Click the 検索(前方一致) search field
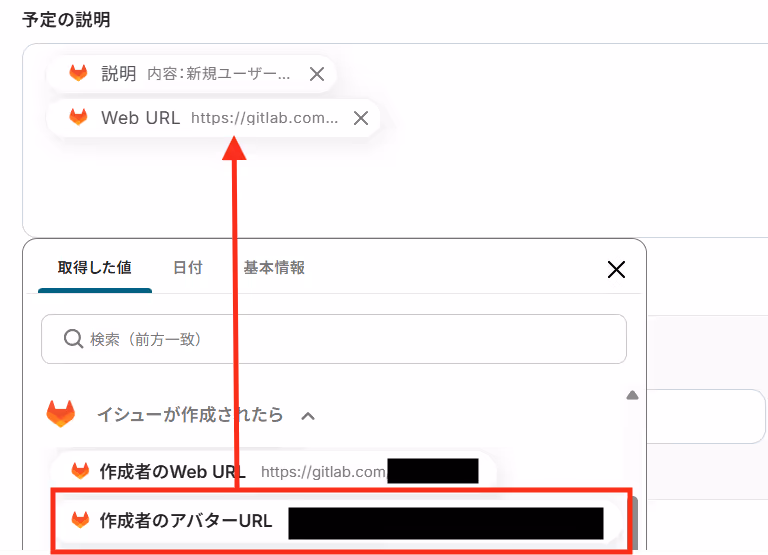The height and width of the screenshot is (555, 768). pos(334,339)
